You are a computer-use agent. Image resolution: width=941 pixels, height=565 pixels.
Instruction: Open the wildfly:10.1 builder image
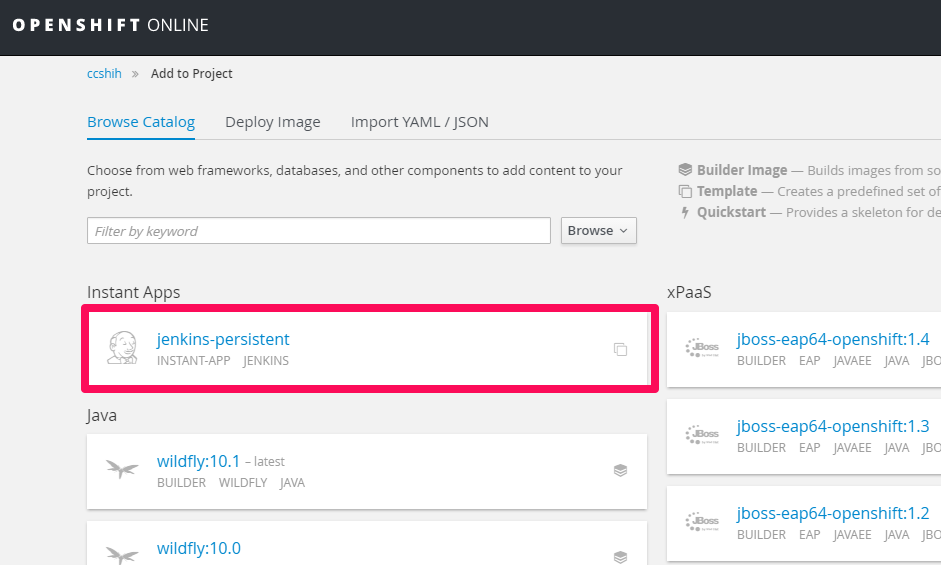pos(198,461)
